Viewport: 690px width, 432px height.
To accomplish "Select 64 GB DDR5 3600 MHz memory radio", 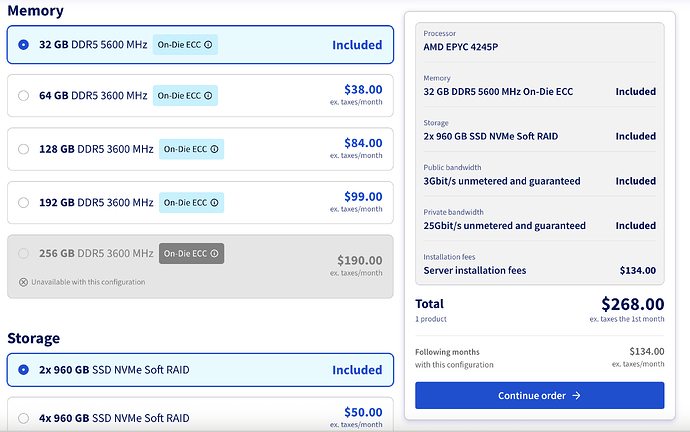I will tap(23, 95).
